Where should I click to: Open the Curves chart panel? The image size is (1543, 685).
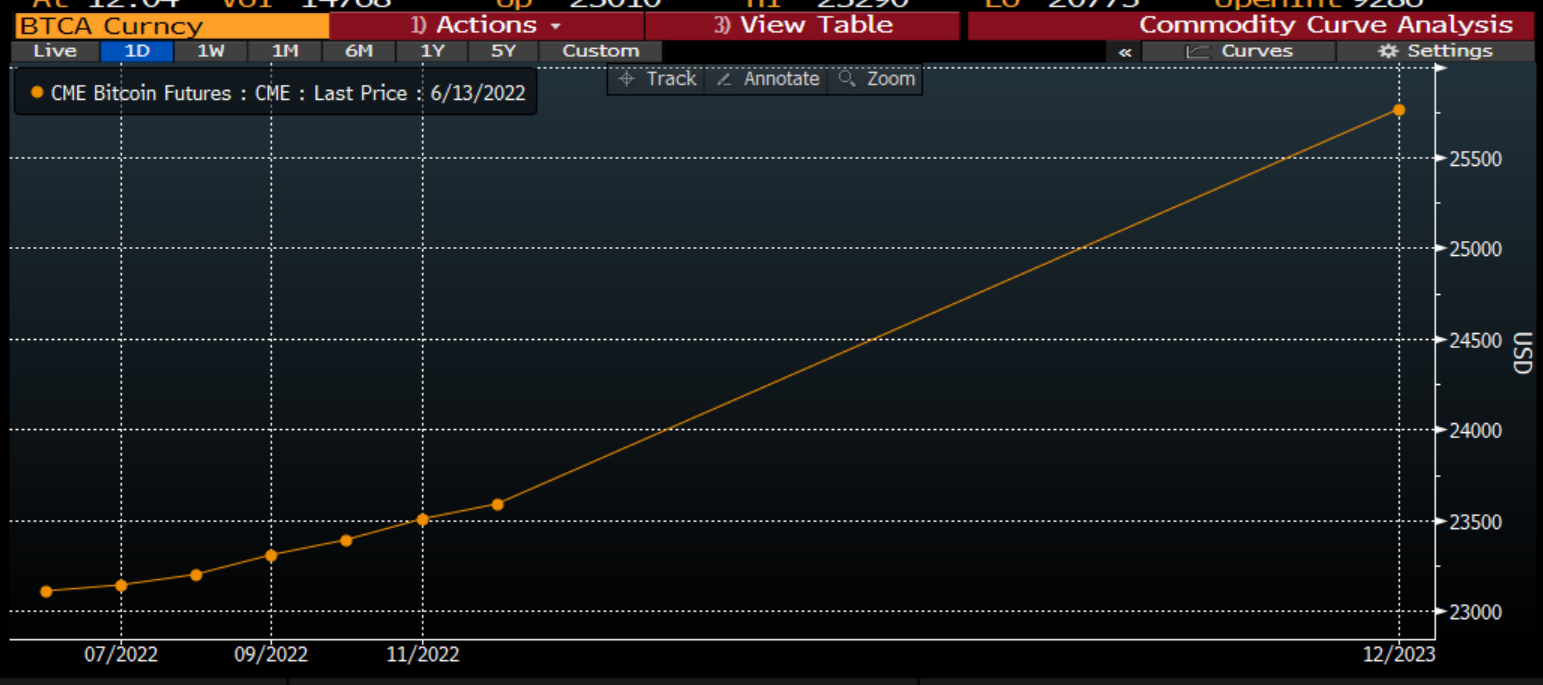click(1239, 51)
